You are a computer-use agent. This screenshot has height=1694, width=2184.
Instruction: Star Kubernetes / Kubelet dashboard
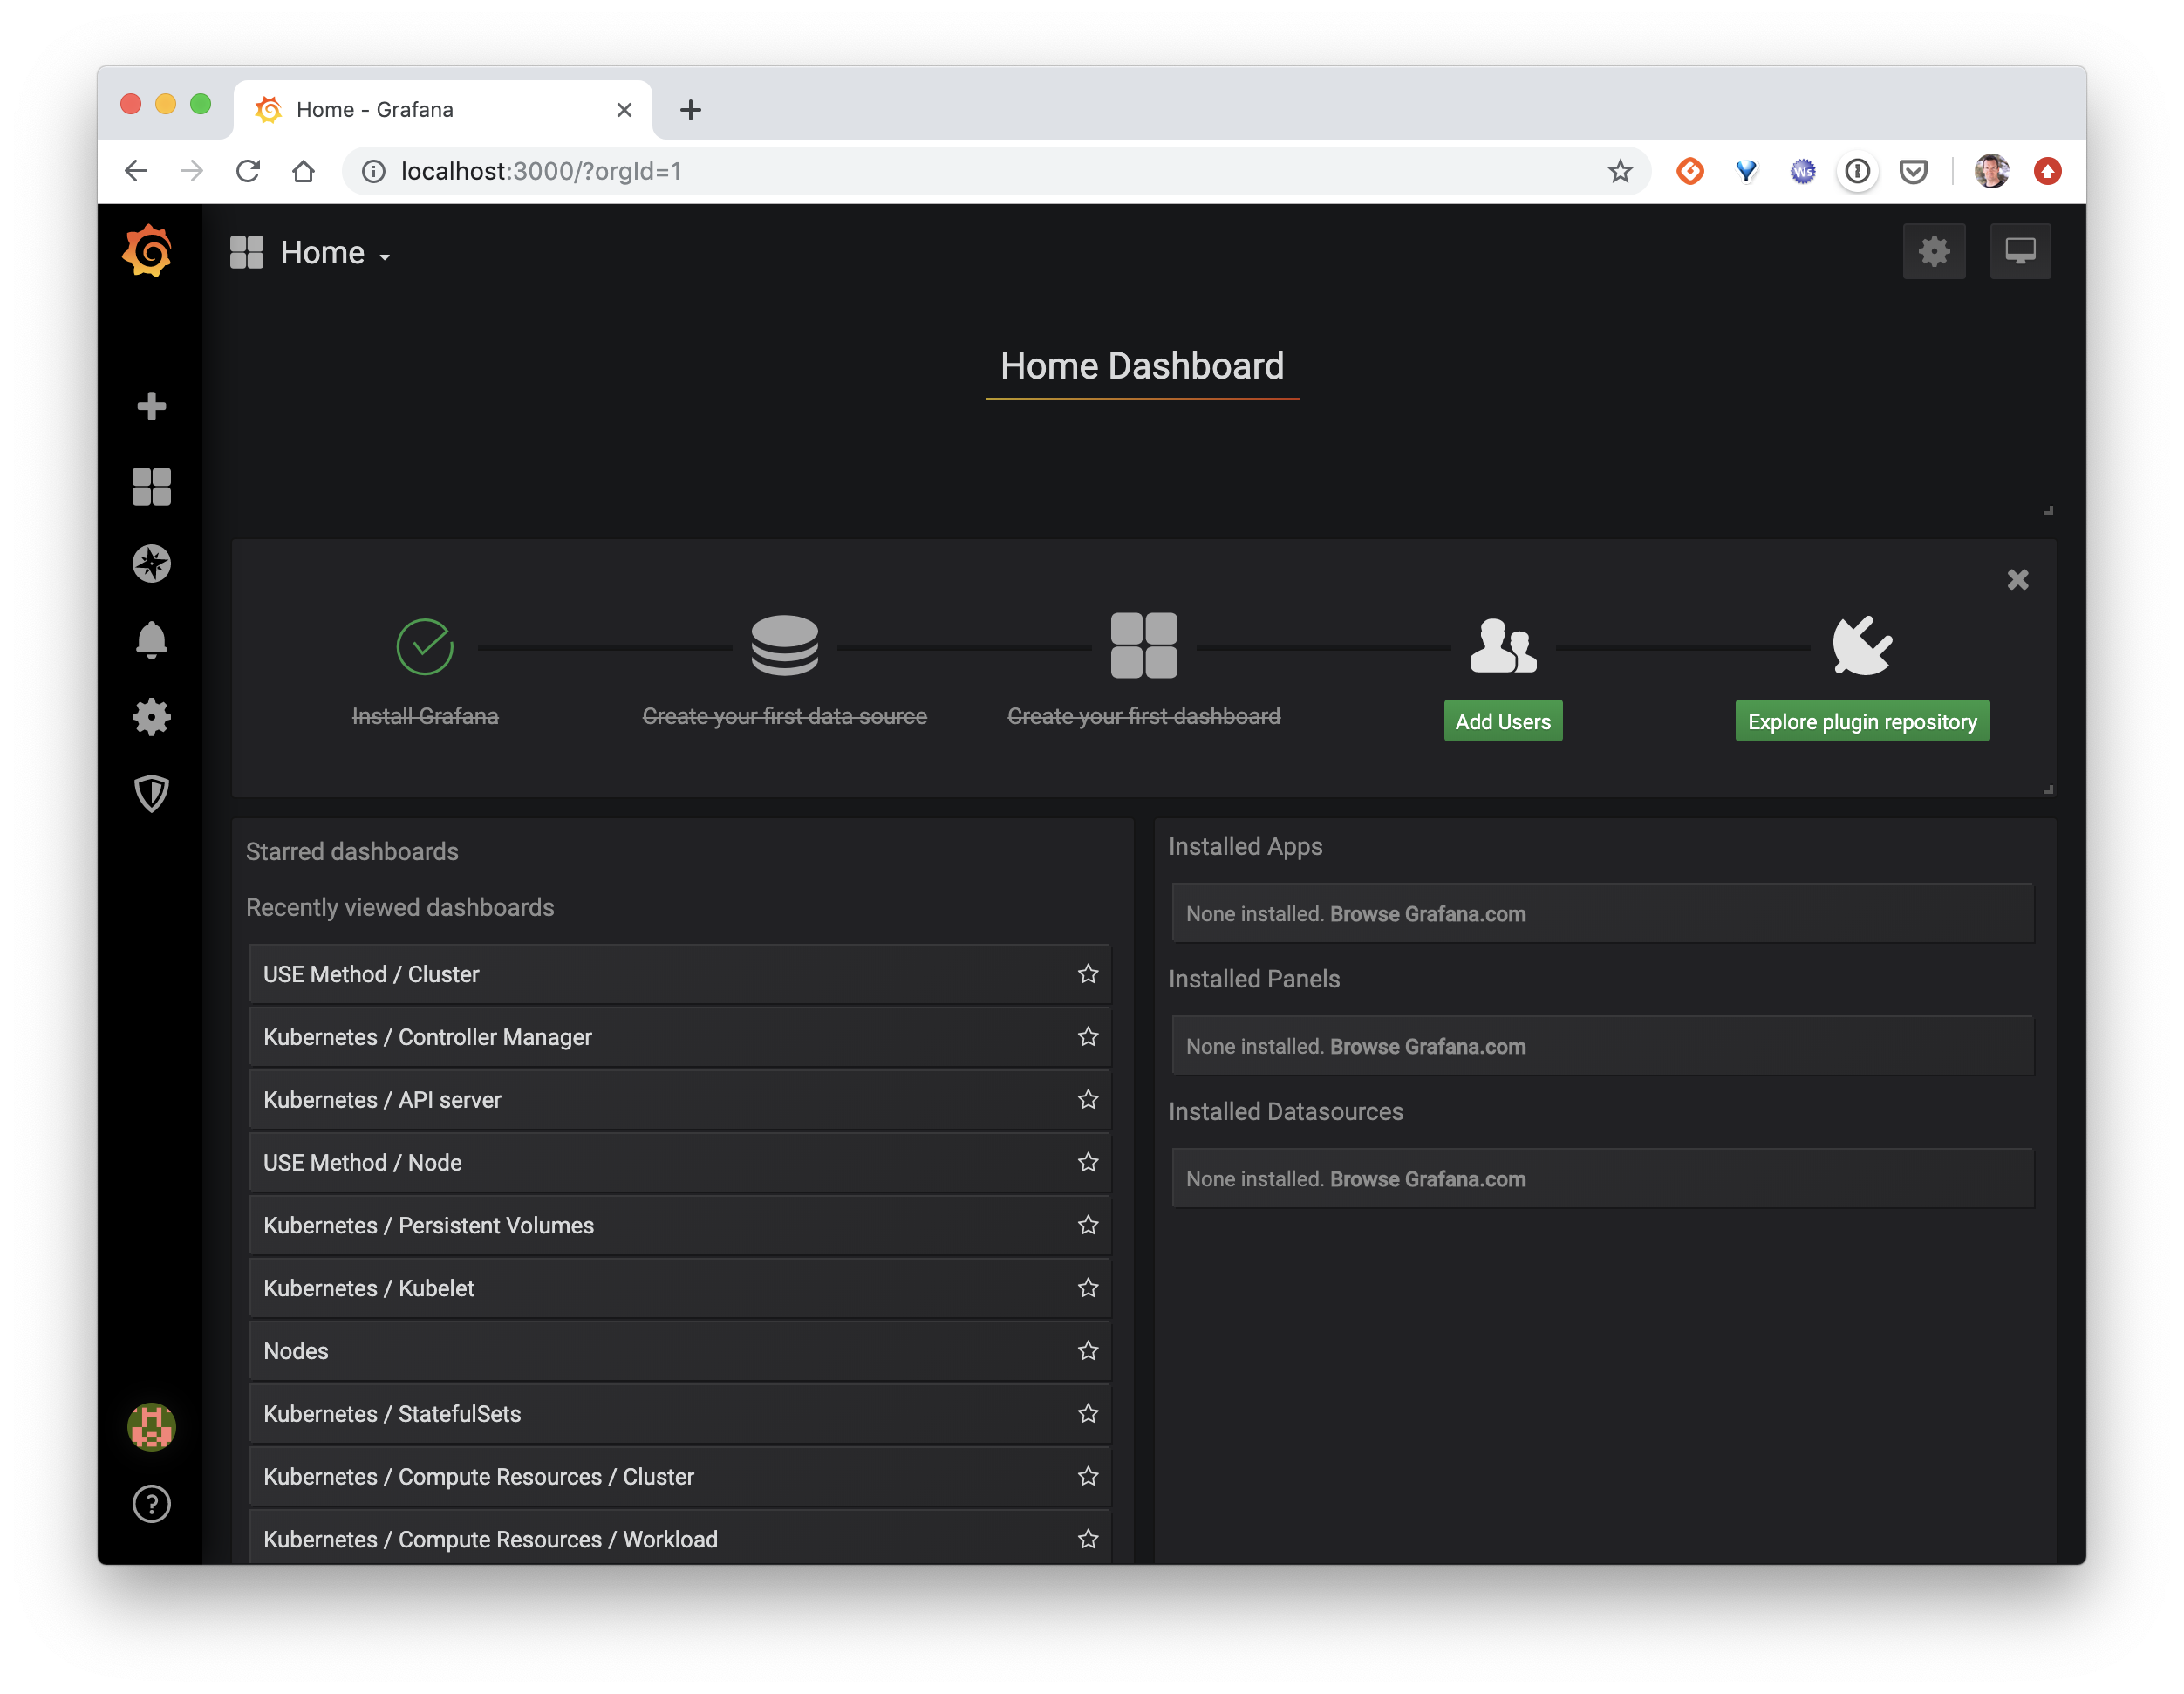[x=1088, y=1289]
